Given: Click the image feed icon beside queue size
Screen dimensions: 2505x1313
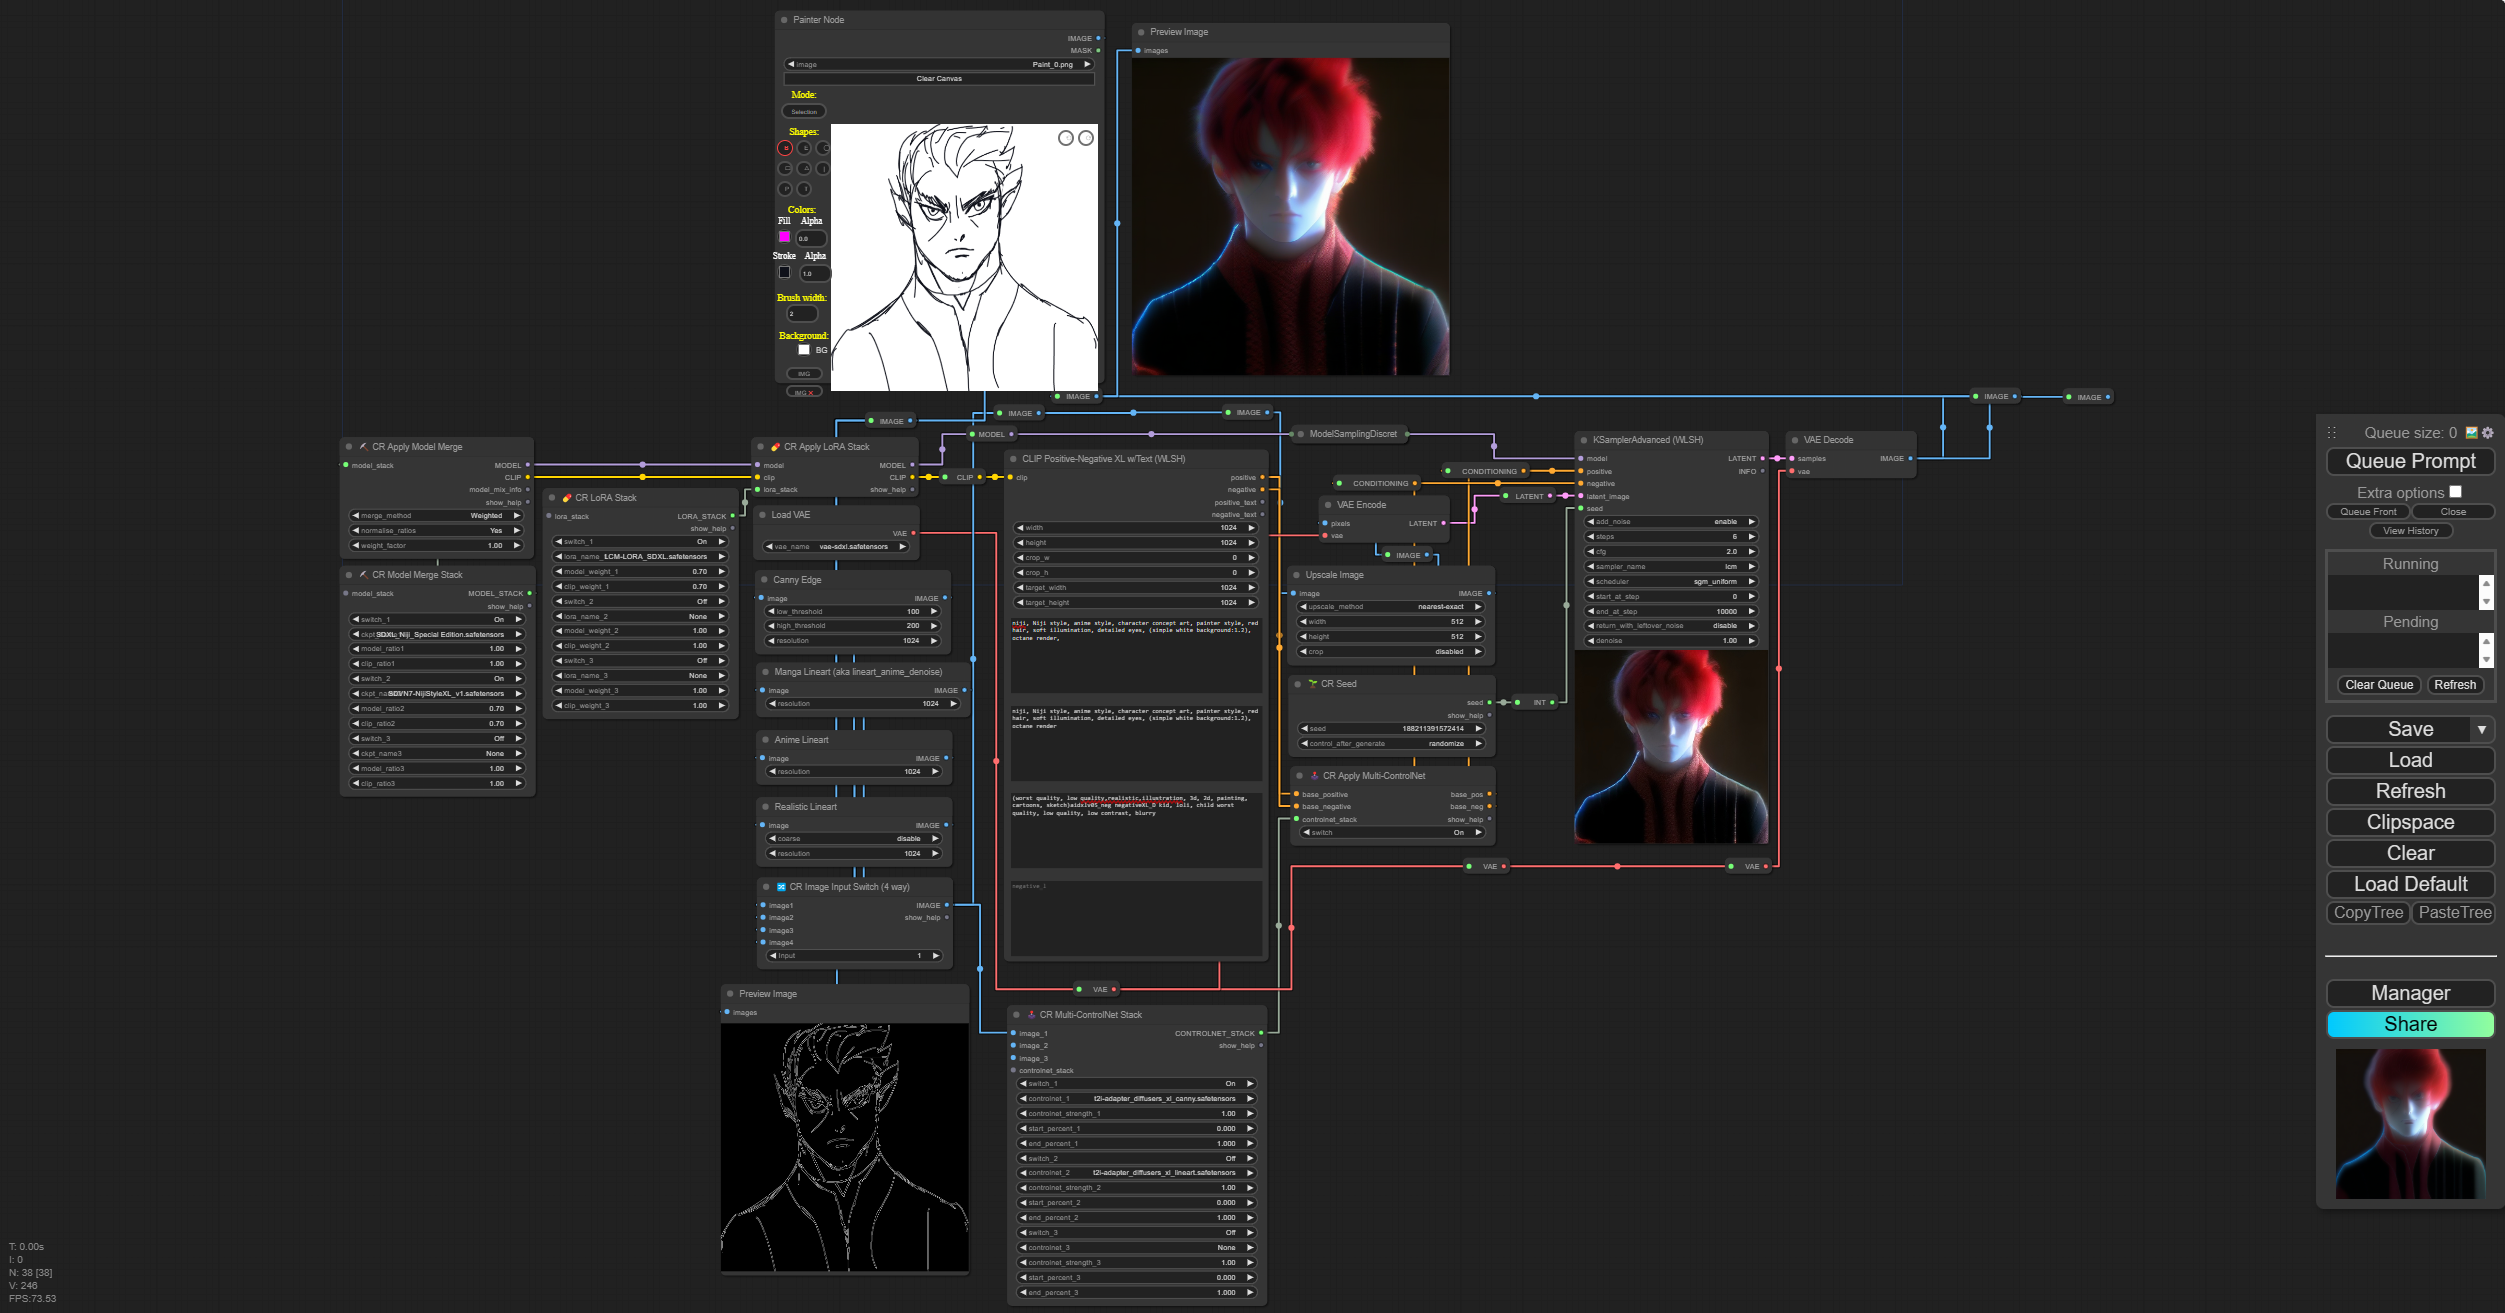Looking at the screenshot, I should coord(2472,433).
